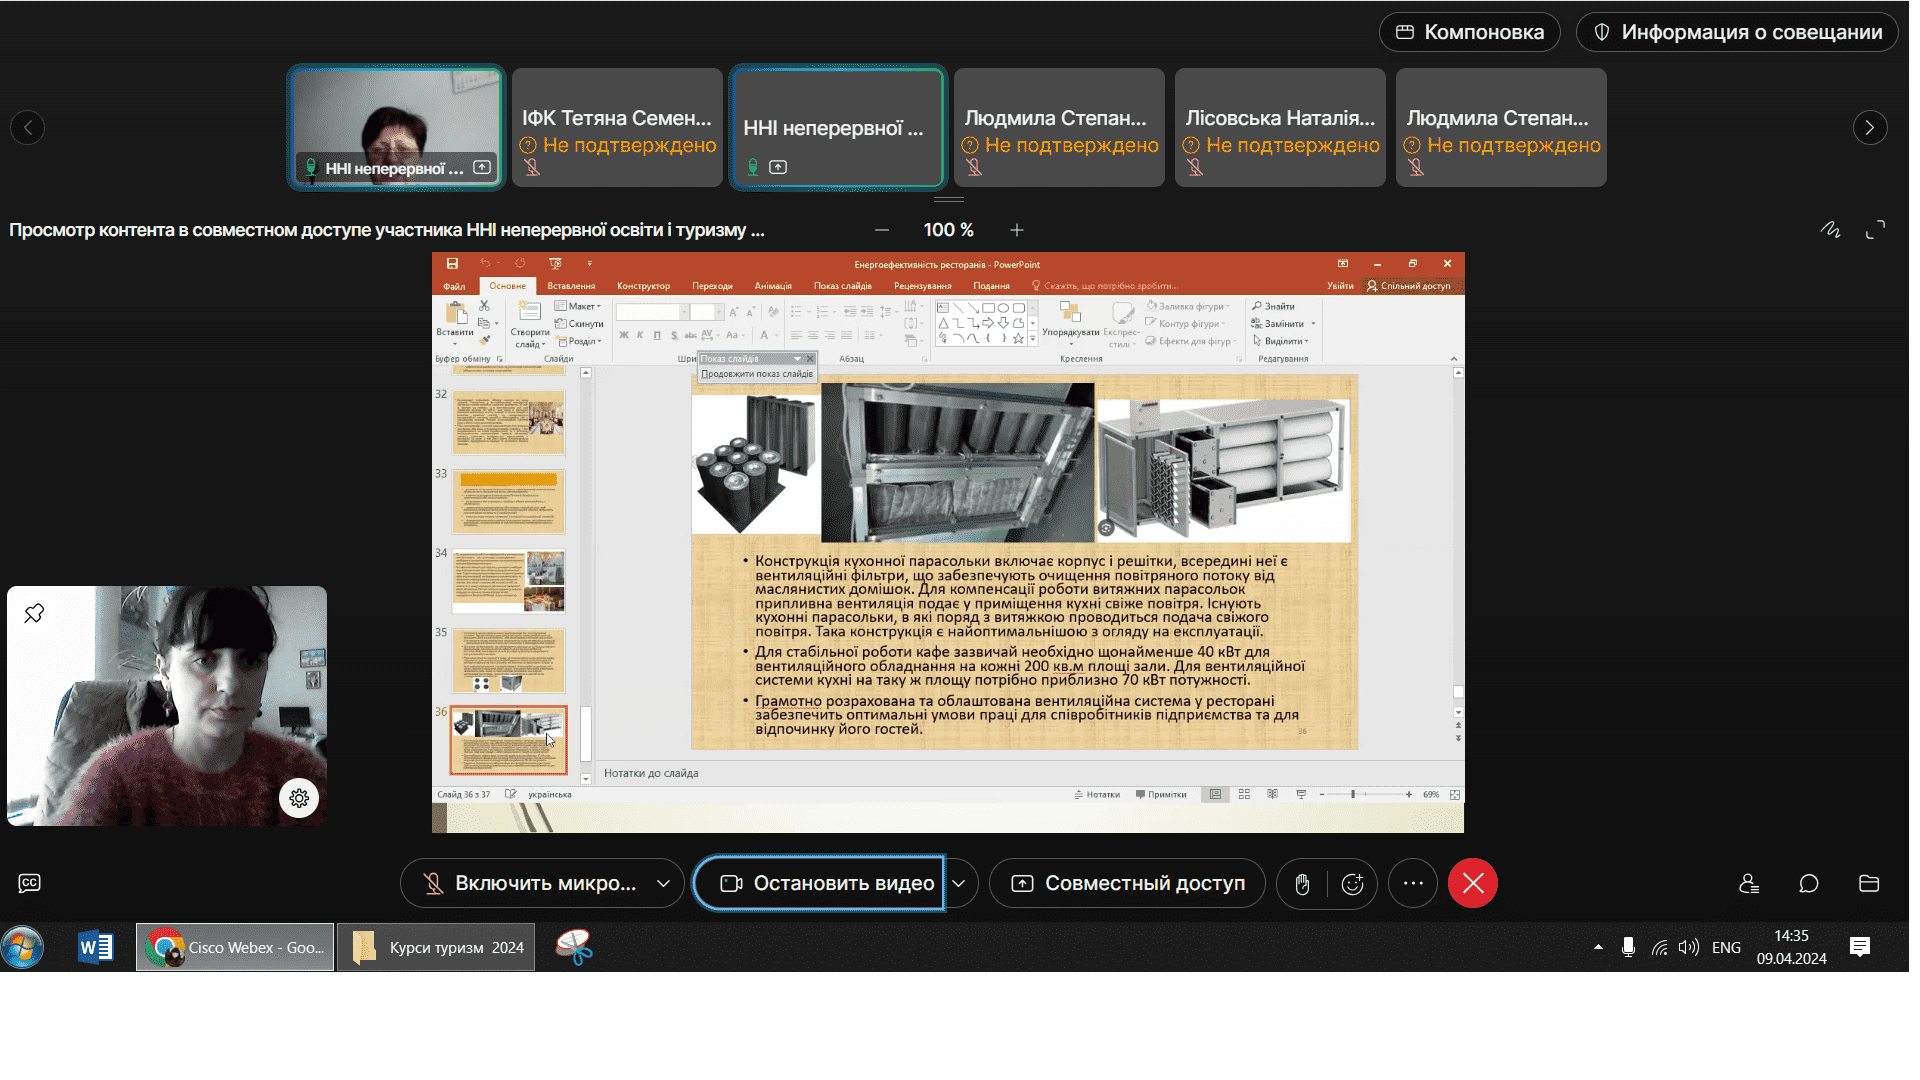The image size is (1920, 1080).
Task: Leave the meeting with the red X
Action: (1473, 883)
